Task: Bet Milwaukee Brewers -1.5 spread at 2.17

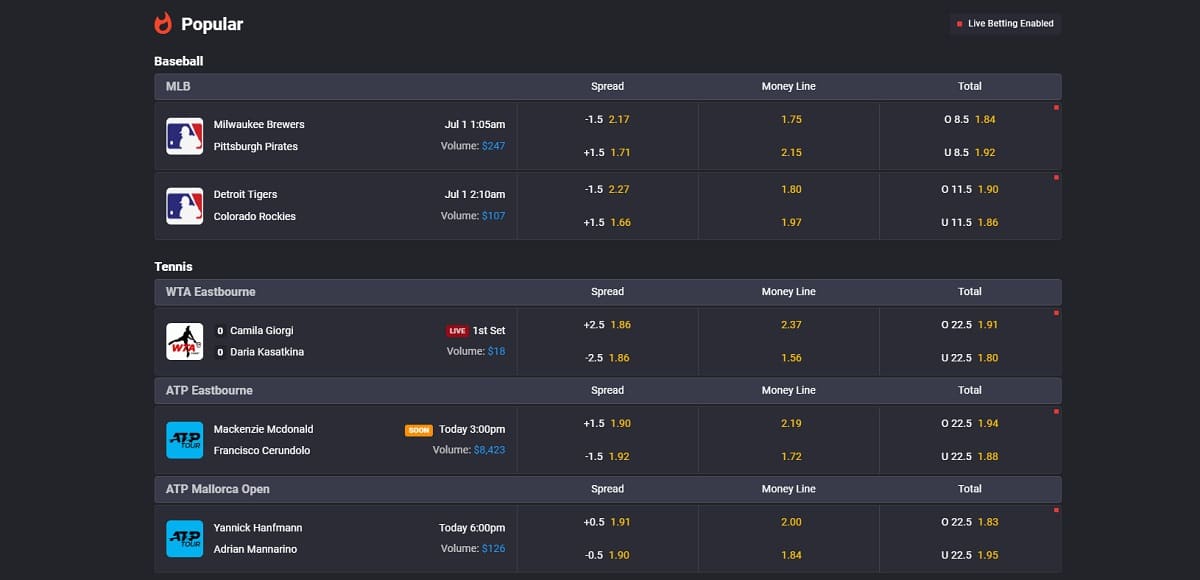Action: (x=607, y=119)
